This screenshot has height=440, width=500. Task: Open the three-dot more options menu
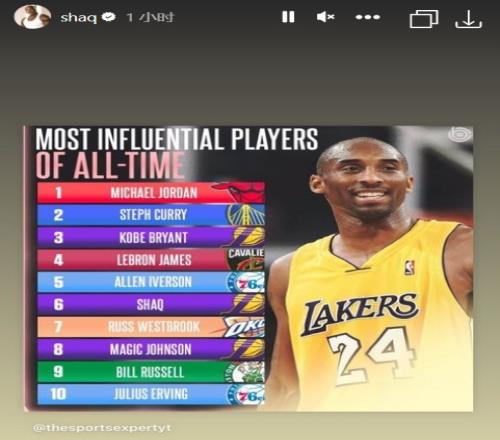367,17
